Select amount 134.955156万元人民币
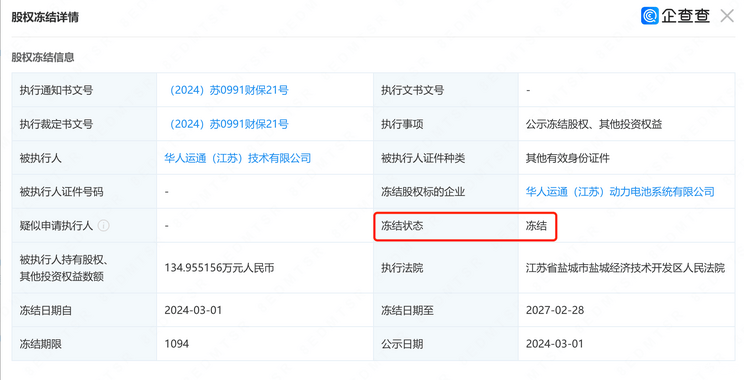 pyautogui.click(x=219, y=268)
